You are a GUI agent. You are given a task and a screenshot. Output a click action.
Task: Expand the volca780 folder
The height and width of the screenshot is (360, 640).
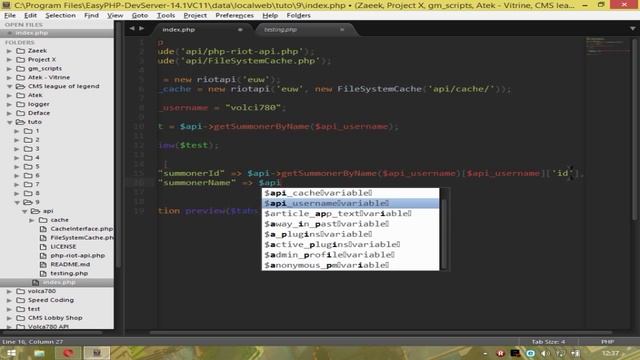9,291
